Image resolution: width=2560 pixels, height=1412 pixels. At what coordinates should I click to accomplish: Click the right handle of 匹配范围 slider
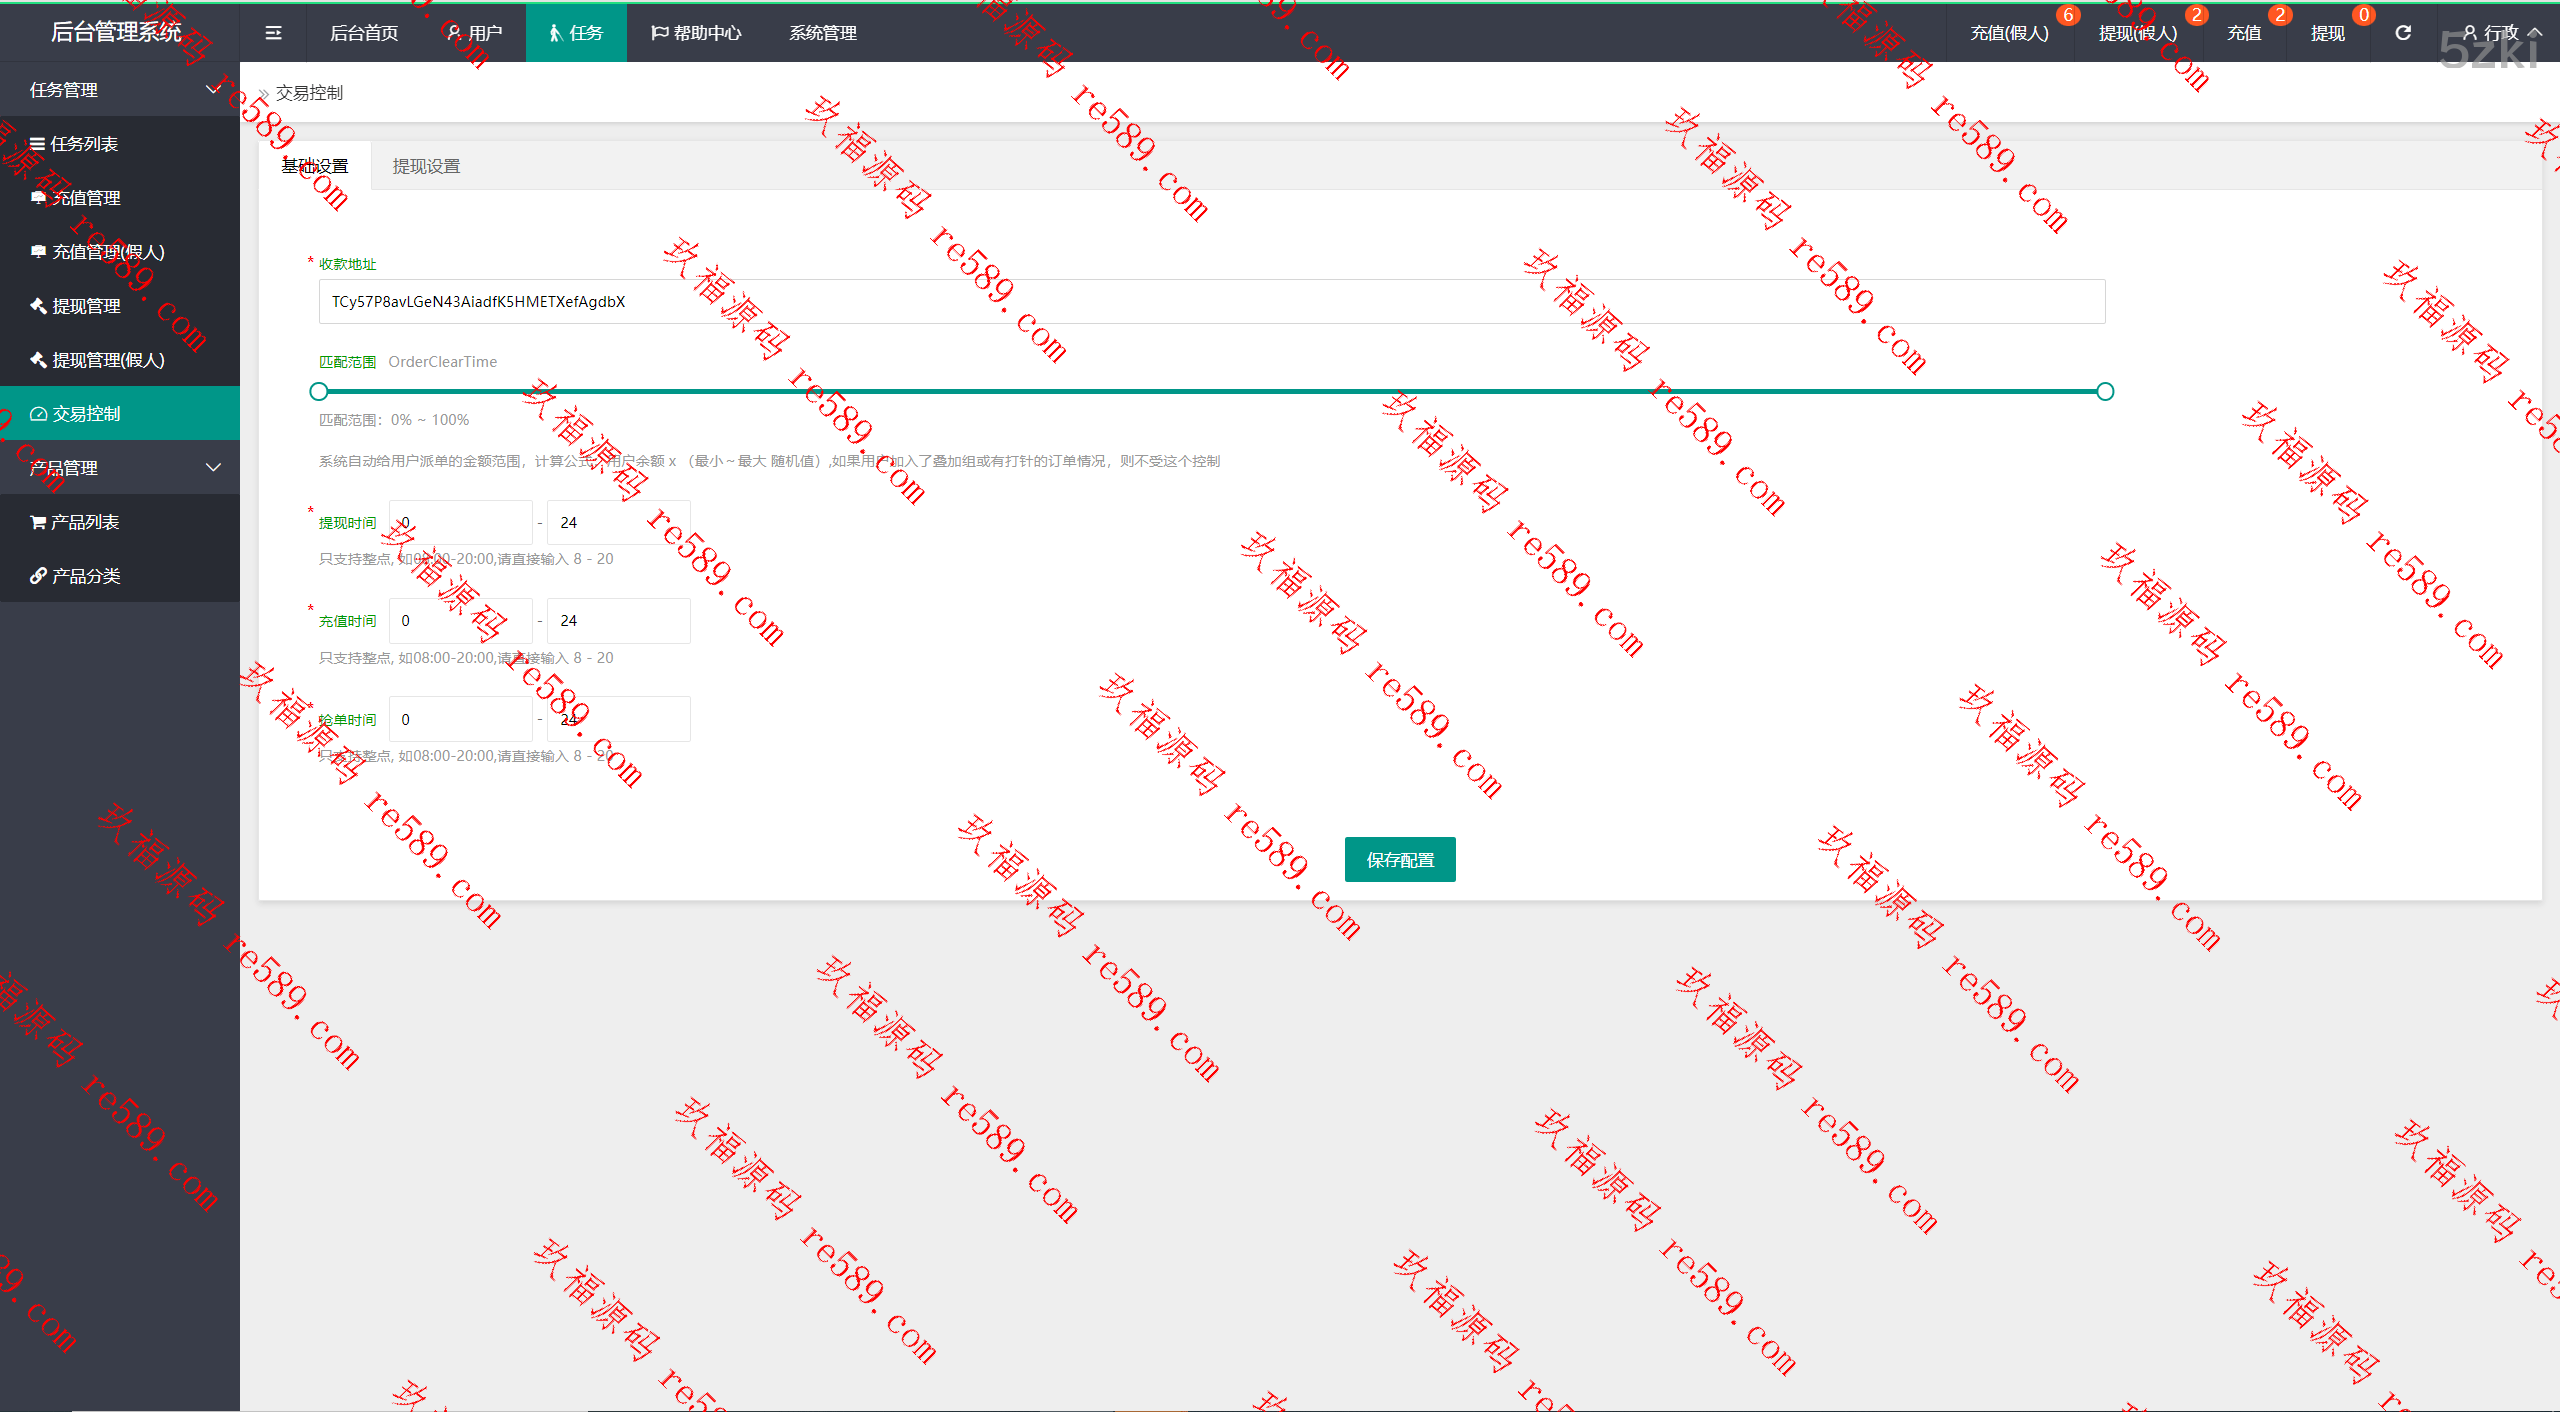point(2105,392)
